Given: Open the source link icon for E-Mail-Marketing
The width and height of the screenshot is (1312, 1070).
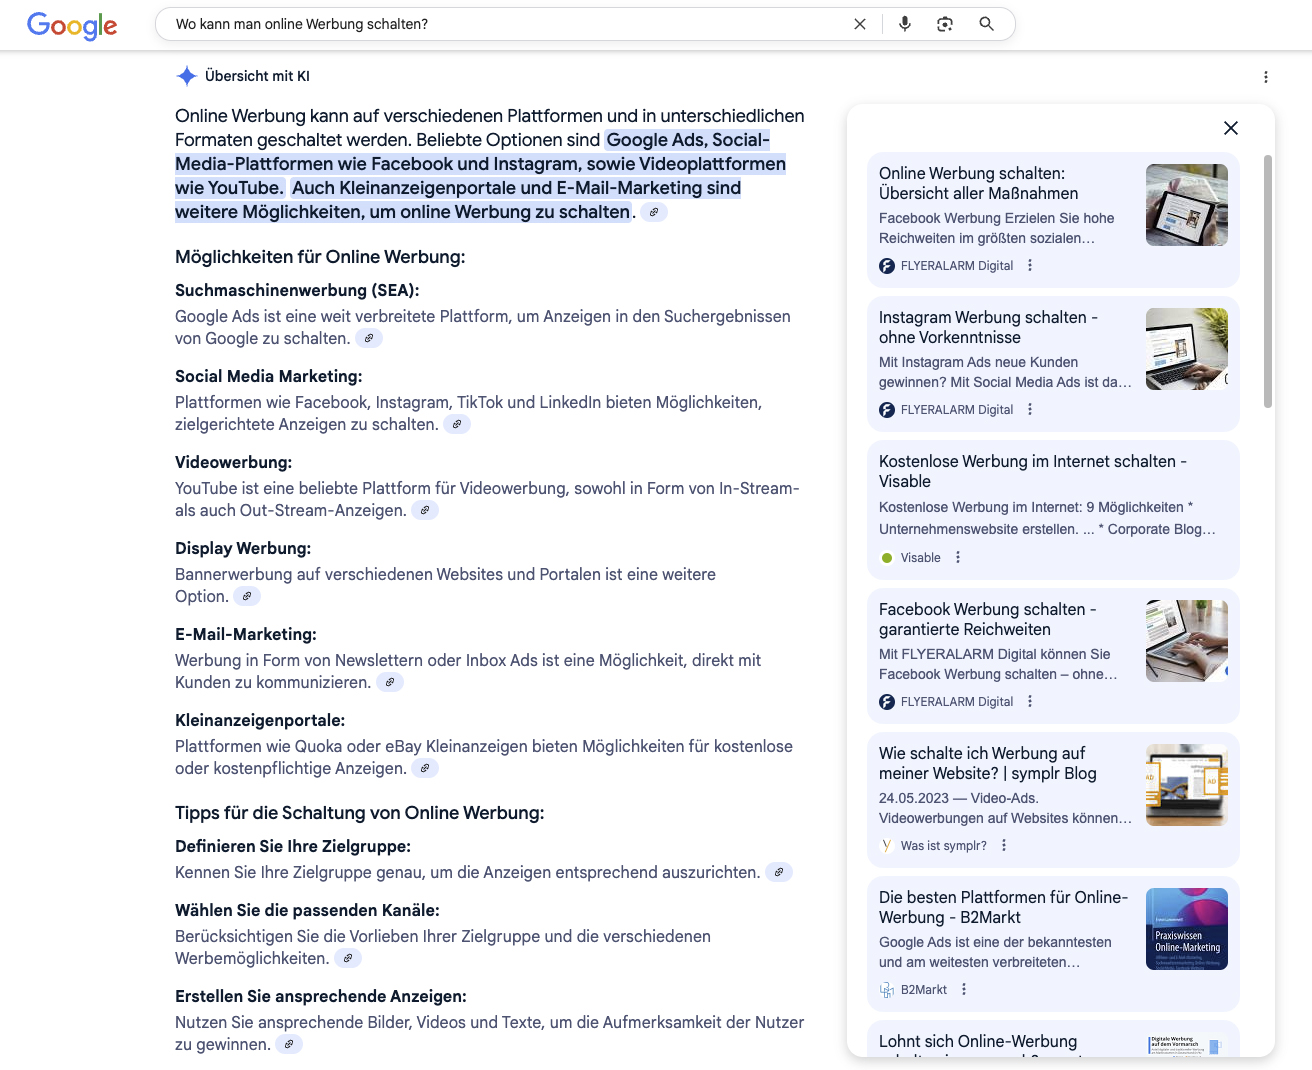Looking at the screenshot, I should [x=390, y=682].
